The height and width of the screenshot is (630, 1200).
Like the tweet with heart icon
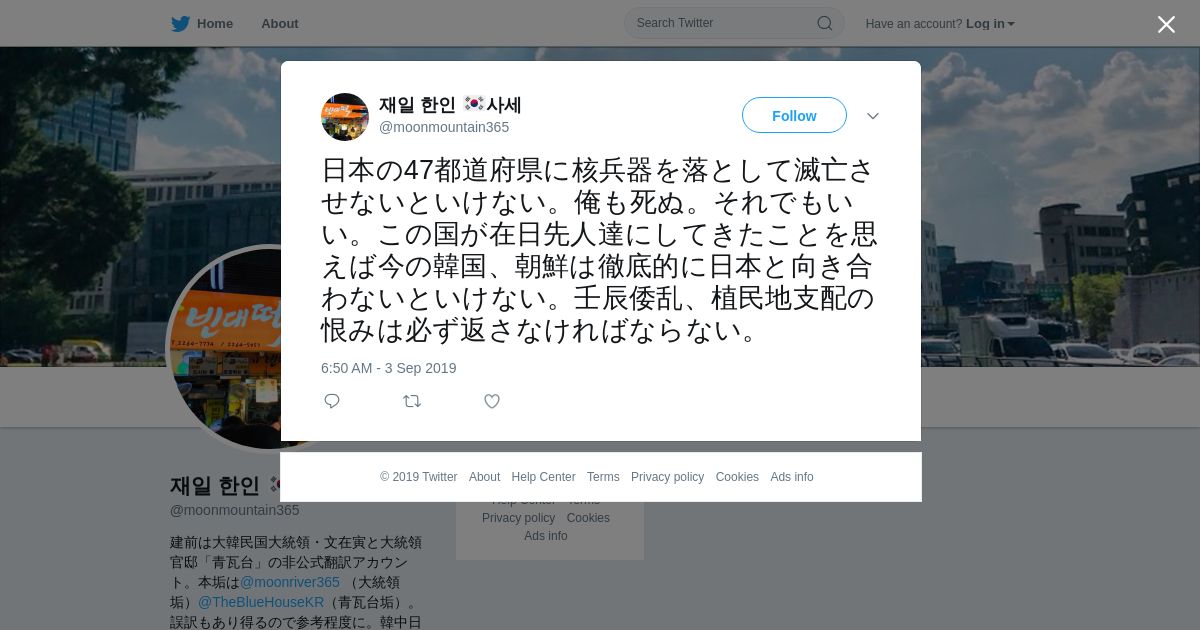492,401
